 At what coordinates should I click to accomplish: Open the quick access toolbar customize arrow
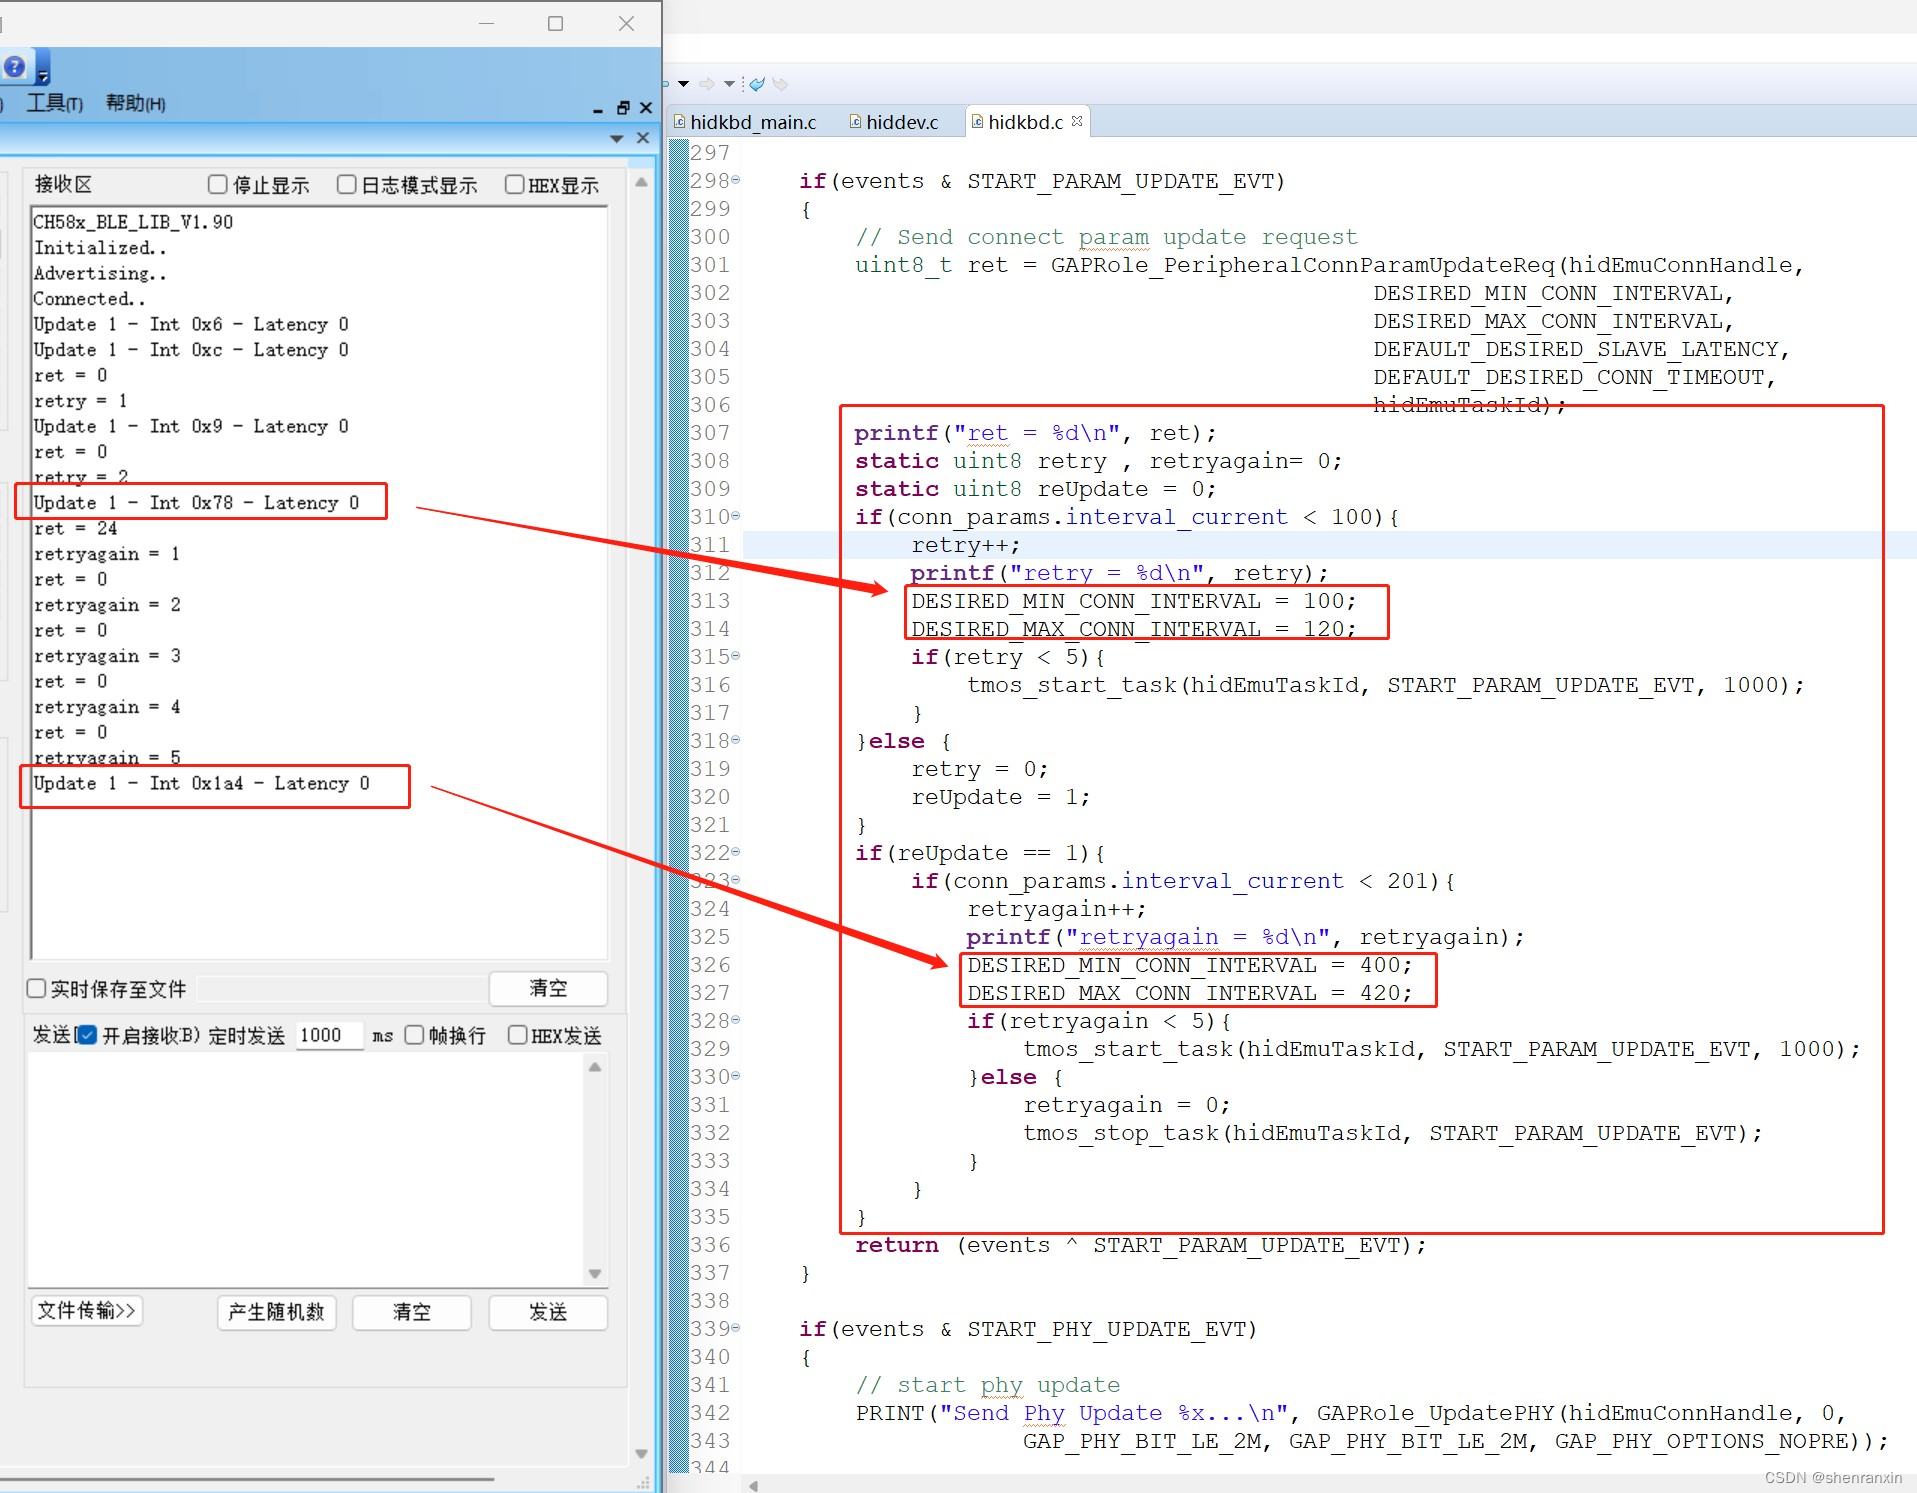[43, 75]
